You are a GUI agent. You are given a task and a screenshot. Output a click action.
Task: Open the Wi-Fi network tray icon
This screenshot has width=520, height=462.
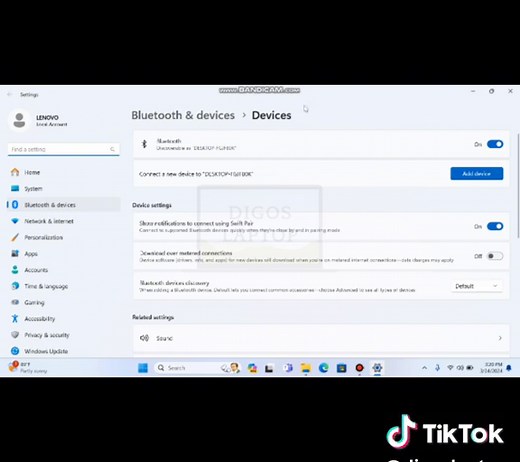pos(450,368)
